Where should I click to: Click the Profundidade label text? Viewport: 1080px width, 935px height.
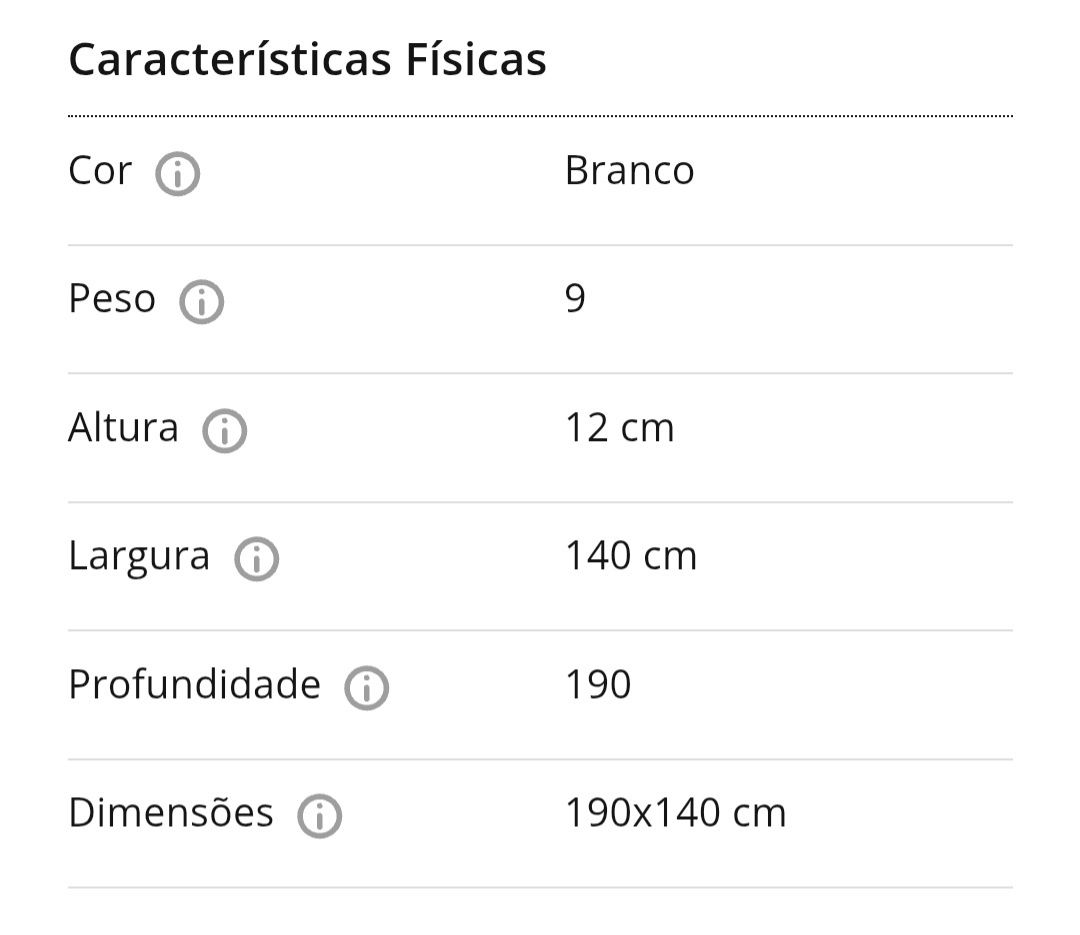(x=195, y=684)
